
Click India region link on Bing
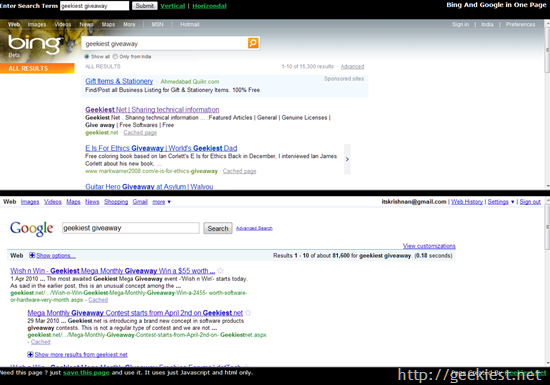[x=487, y=24]
